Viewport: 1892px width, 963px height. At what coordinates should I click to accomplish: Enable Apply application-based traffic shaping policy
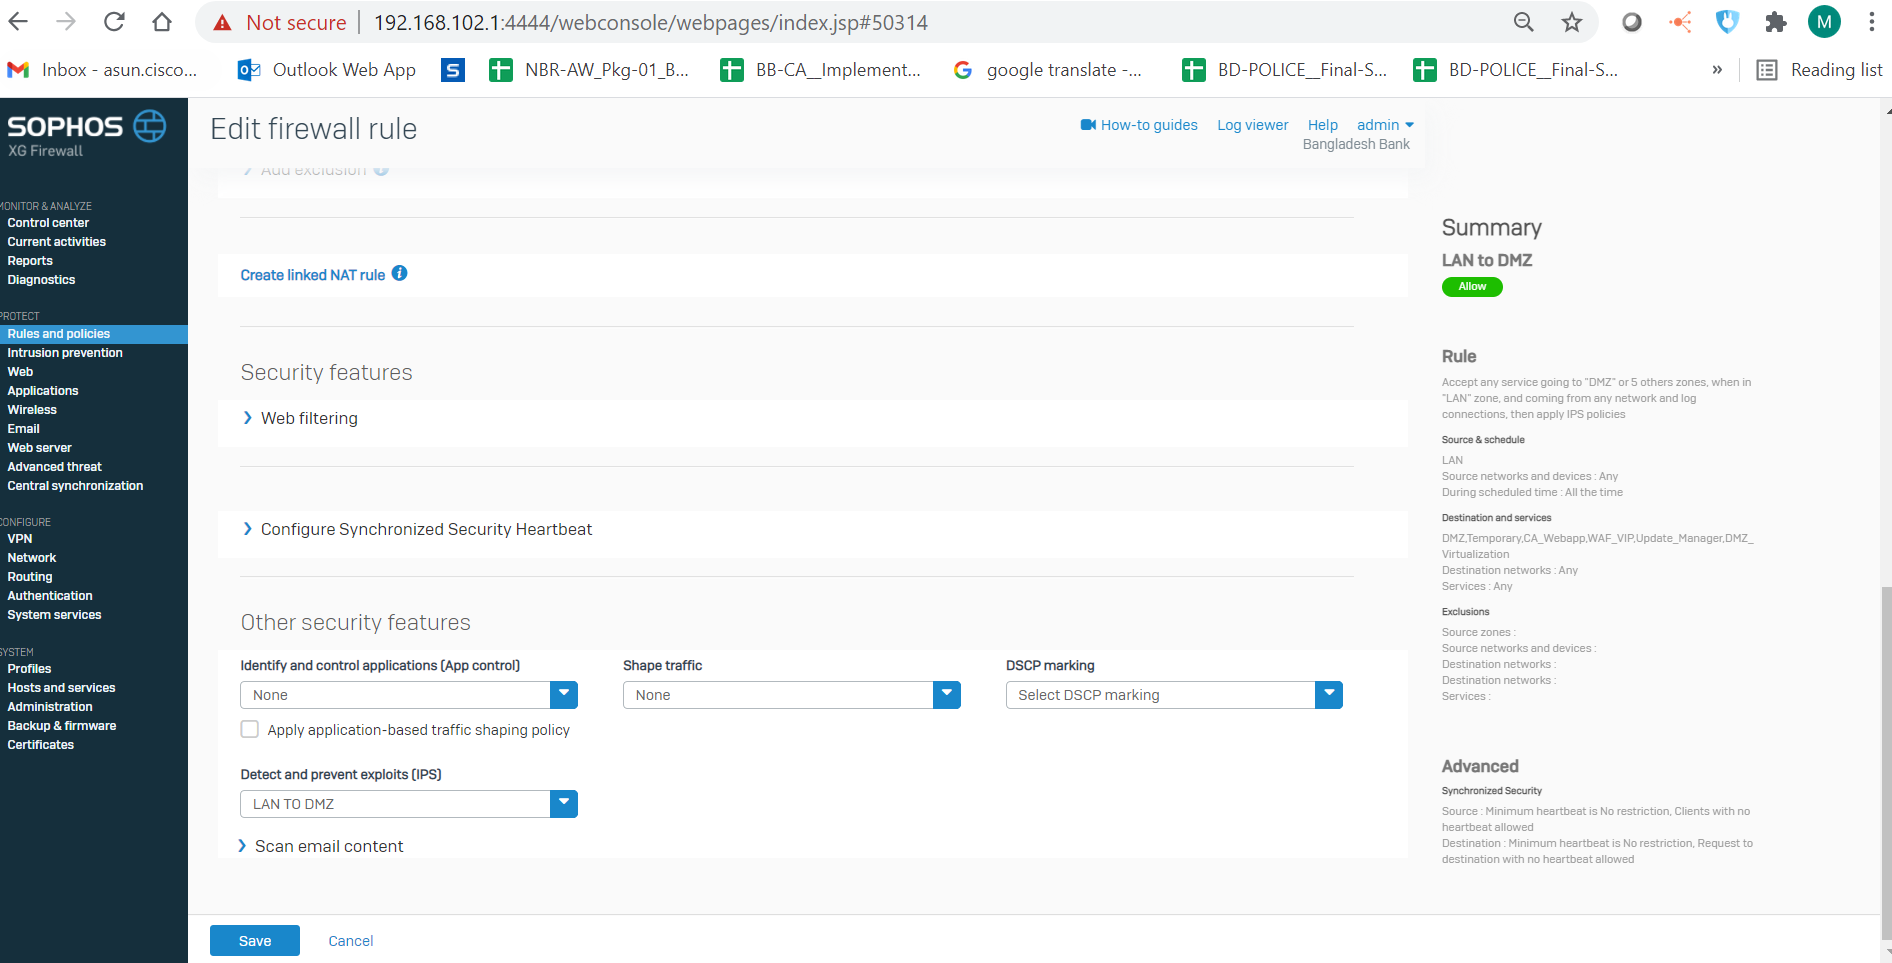pos(250,729)
